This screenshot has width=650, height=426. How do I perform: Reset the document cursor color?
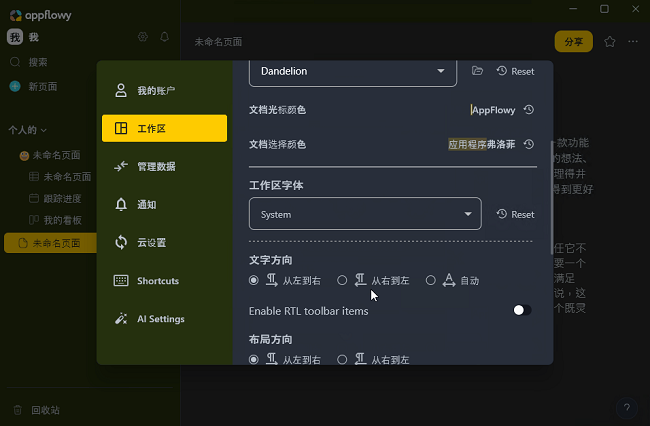[x=529, y=110]
